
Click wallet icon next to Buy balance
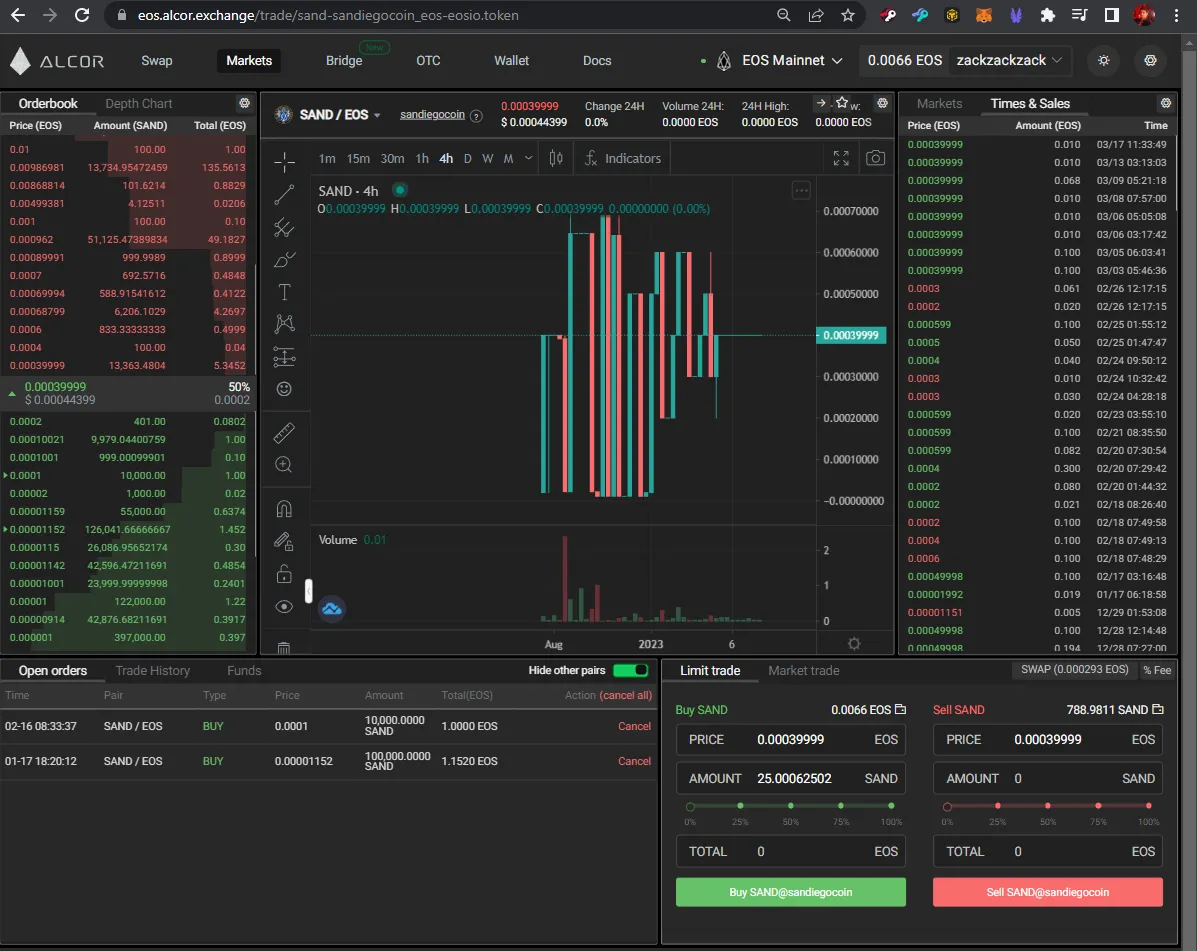(900, 709)
